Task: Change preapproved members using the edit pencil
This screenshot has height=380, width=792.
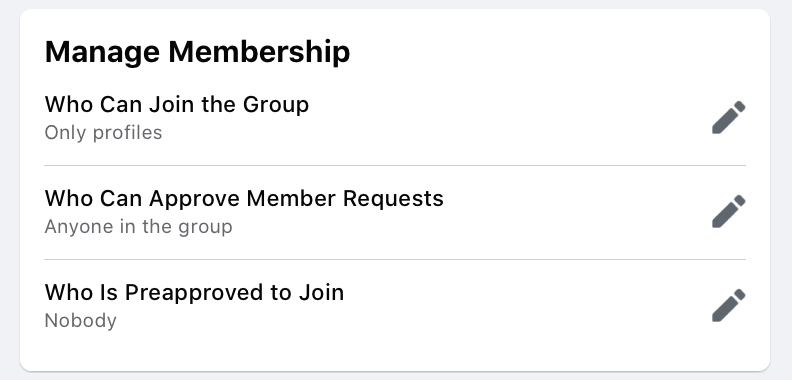Action: [x=728, y=305]
